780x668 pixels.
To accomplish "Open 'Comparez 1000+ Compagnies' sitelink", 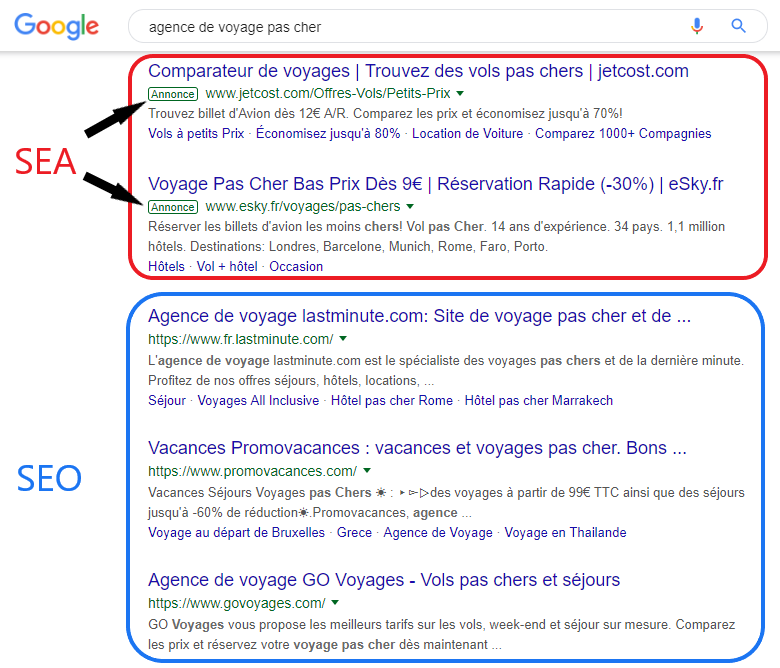I will click(623, 134).
